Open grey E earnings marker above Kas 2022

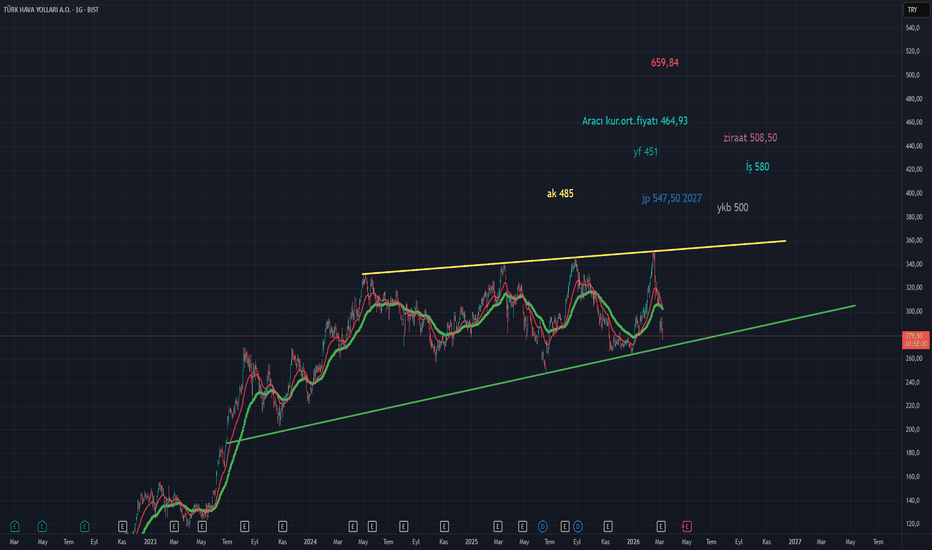(x=122, y=526)
